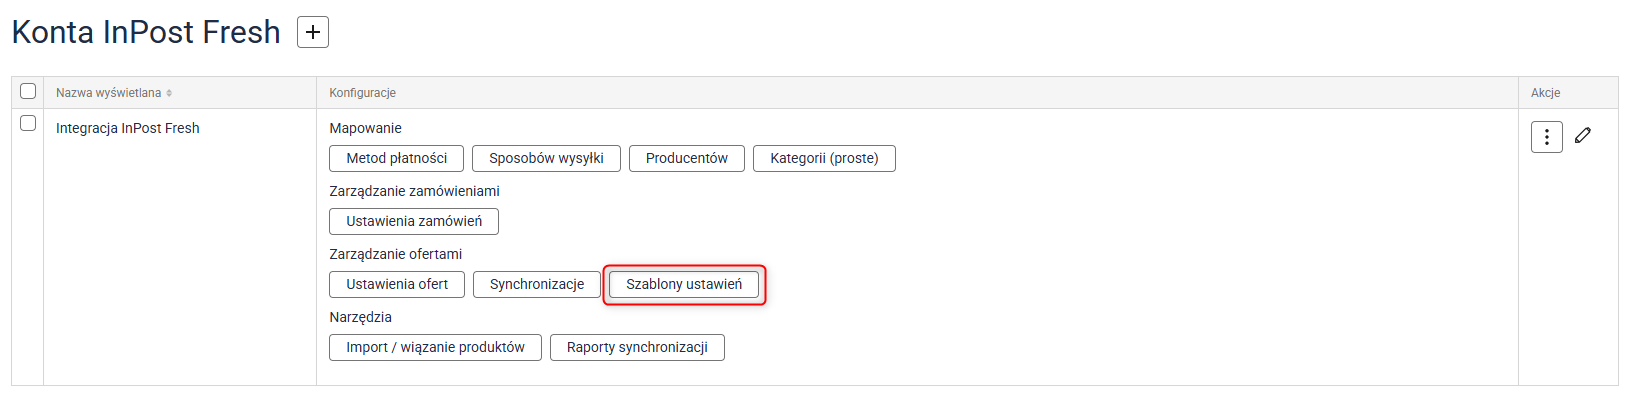This screenshot has width=1630, height=396.
Task: Add a new InPost Fresh account with plus icon
Action: [x=313, y=32]
